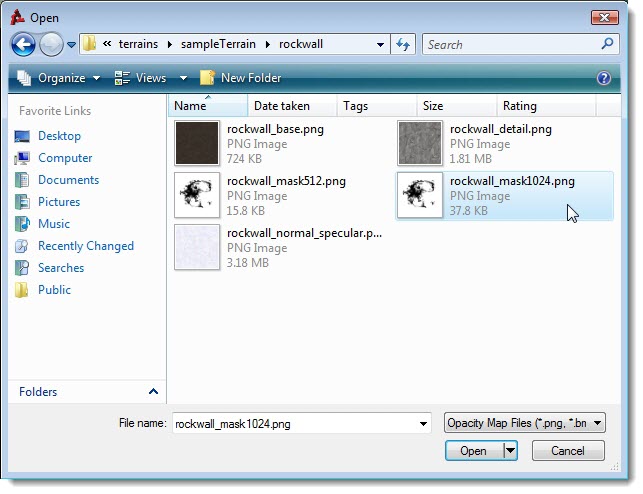643x494 pixels.
Task: Sort by Rating column header
Action: click(546, 106)
